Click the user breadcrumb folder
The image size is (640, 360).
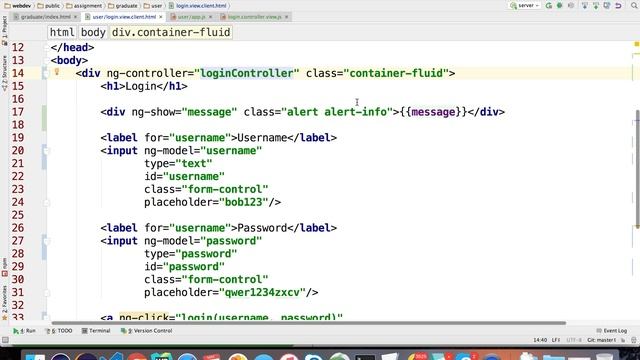click(x=153, y=6)
